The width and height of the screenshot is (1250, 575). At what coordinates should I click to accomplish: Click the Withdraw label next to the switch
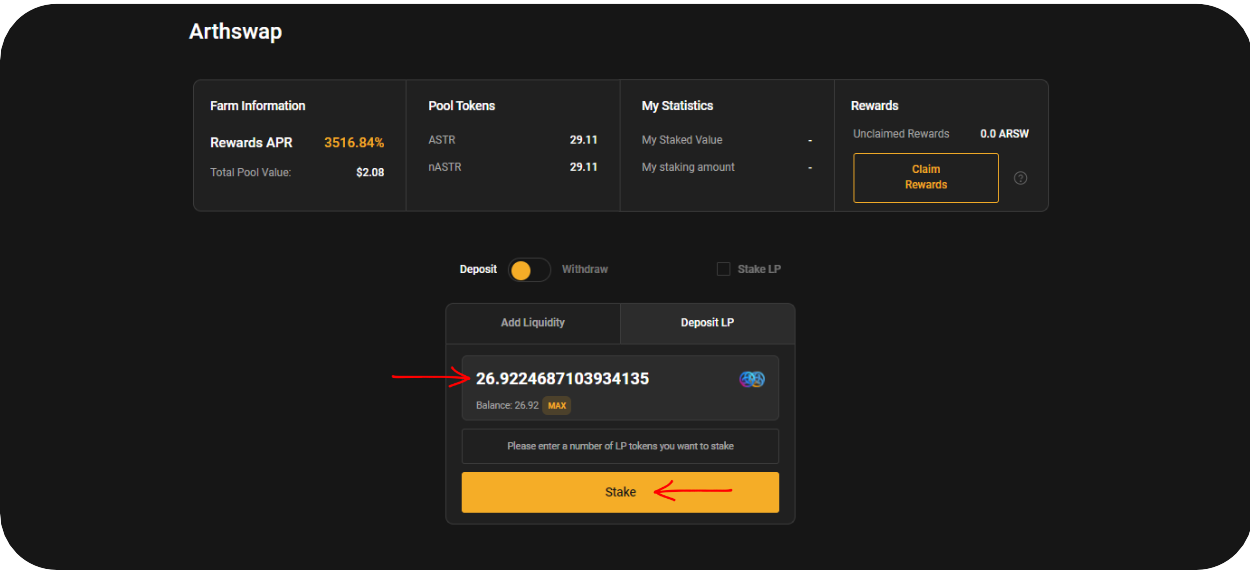584,269
